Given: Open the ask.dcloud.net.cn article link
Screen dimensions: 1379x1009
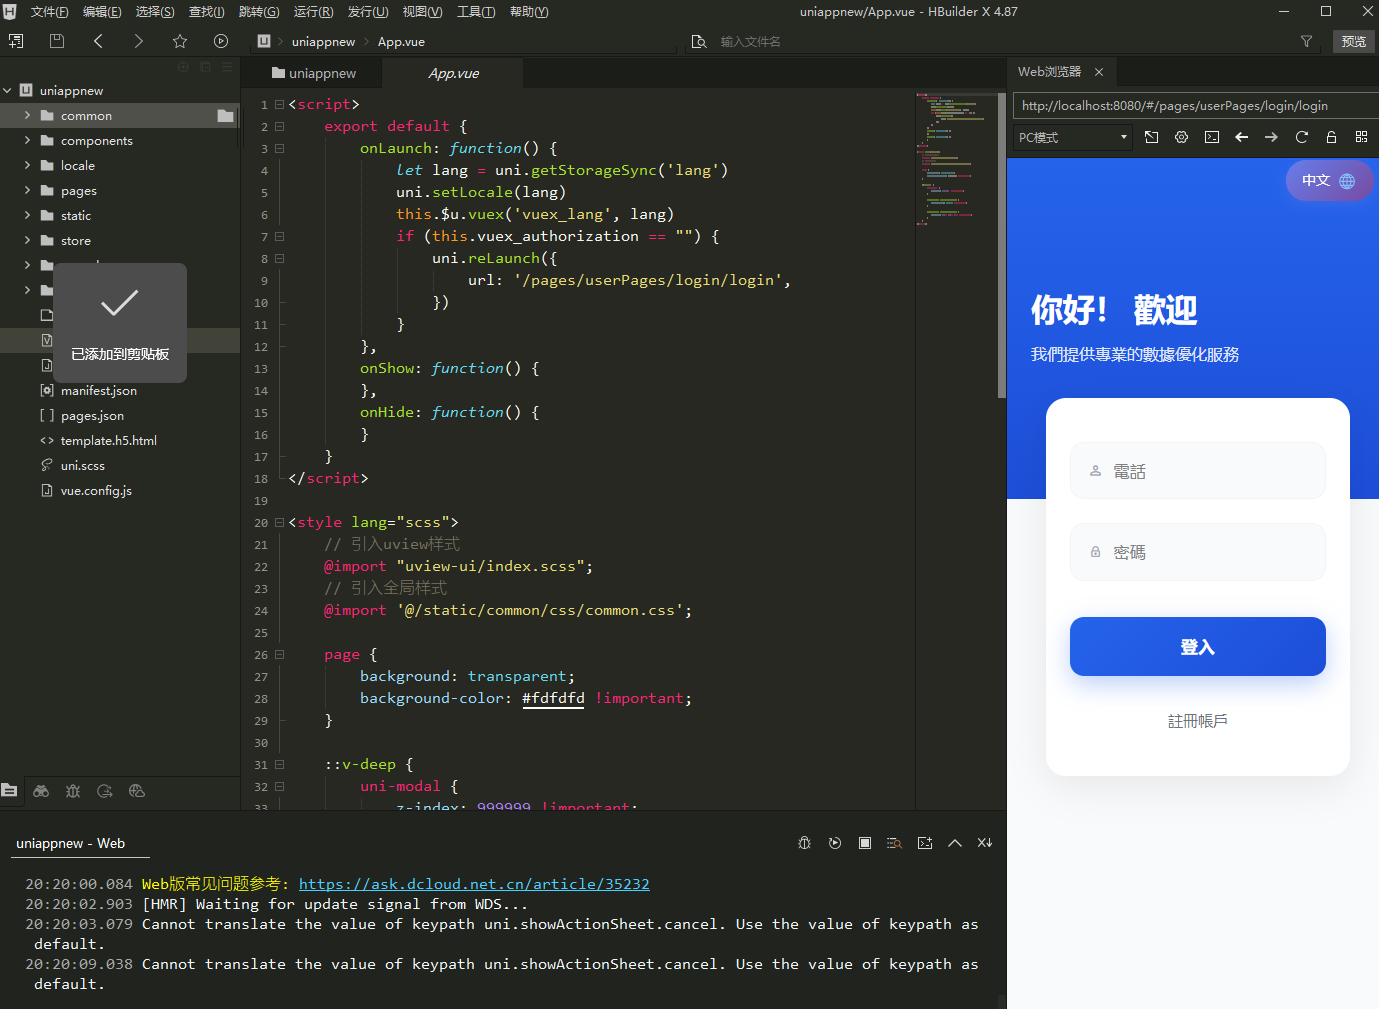Looking at the screenshot, I should click(x=474, y=884).
